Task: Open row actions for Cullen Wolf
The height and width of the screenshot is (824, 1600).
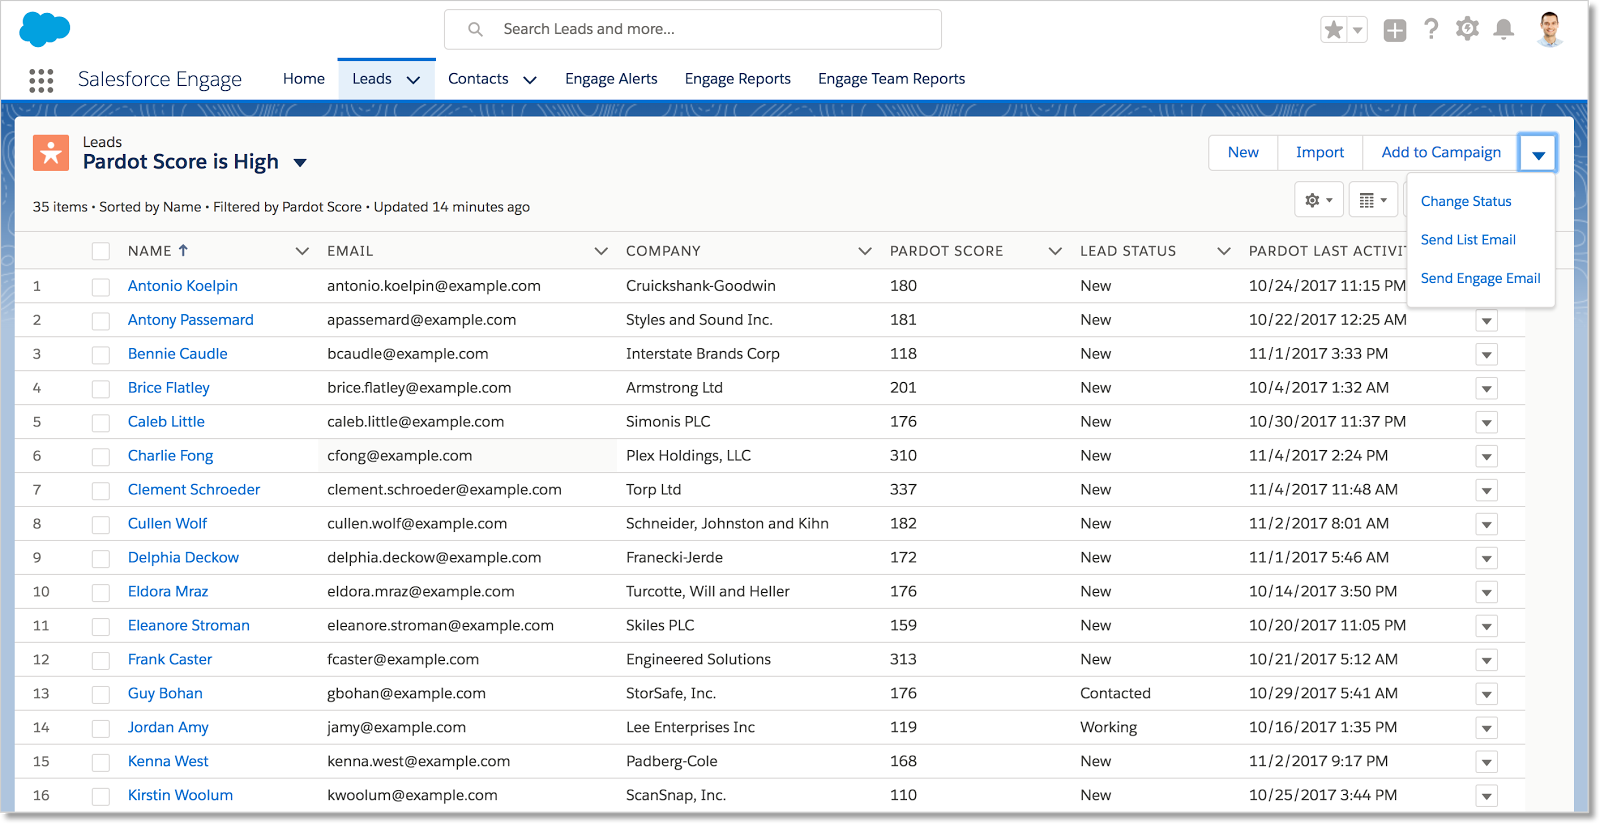Action: [x=1487, y=525]
